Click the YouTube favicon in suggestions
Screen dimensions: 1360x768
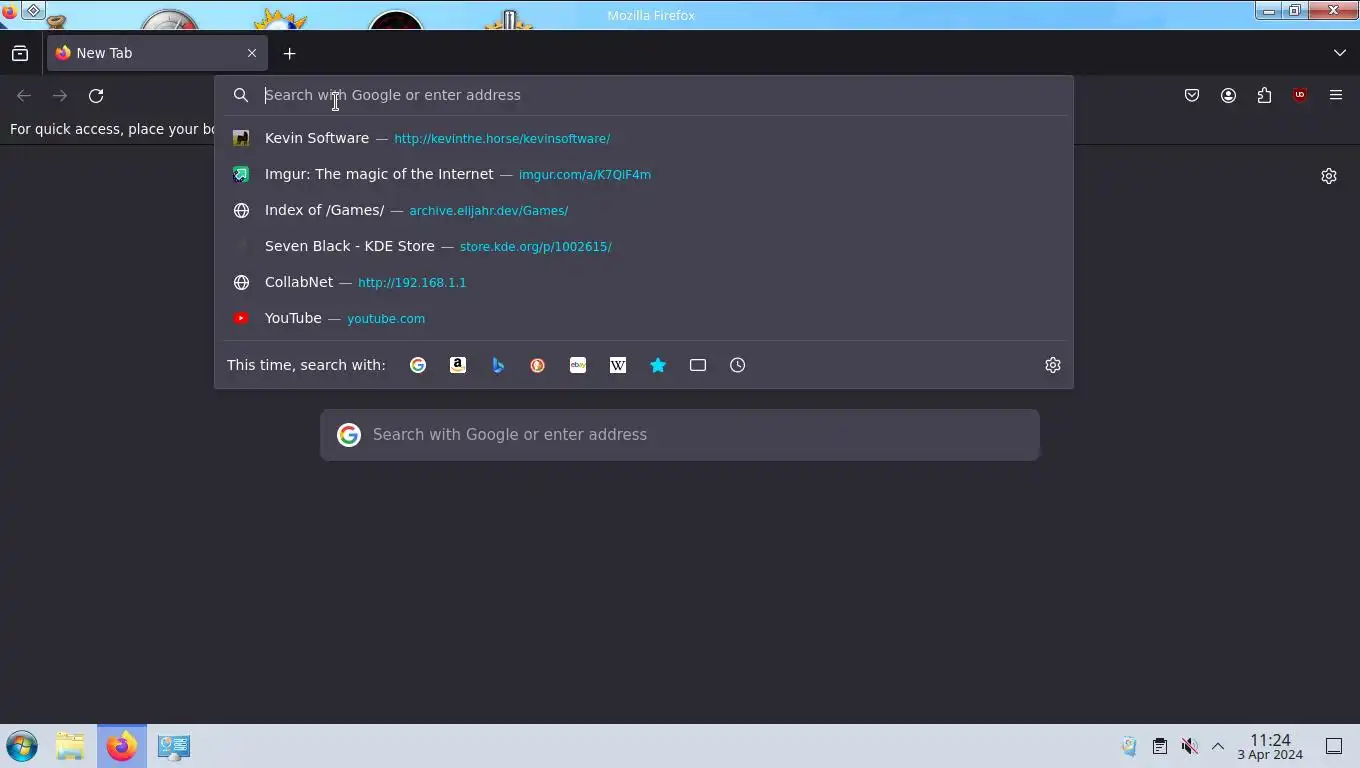241,318
